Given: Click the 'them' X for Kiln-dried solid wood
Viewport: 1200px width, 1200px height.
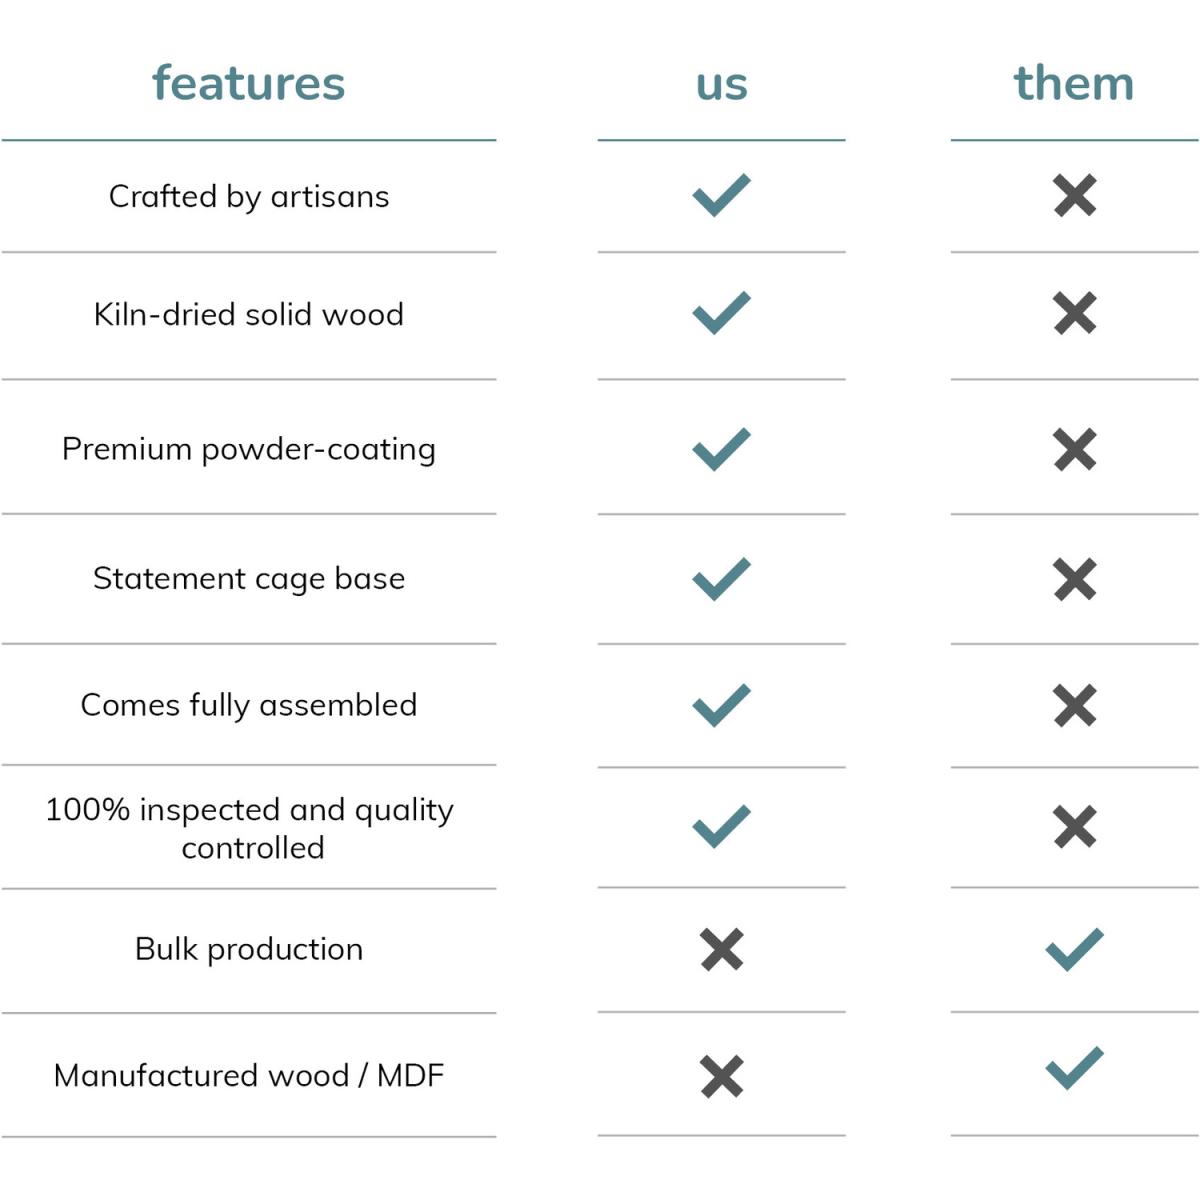Looking at the screenshot, I should point(1075,314).
